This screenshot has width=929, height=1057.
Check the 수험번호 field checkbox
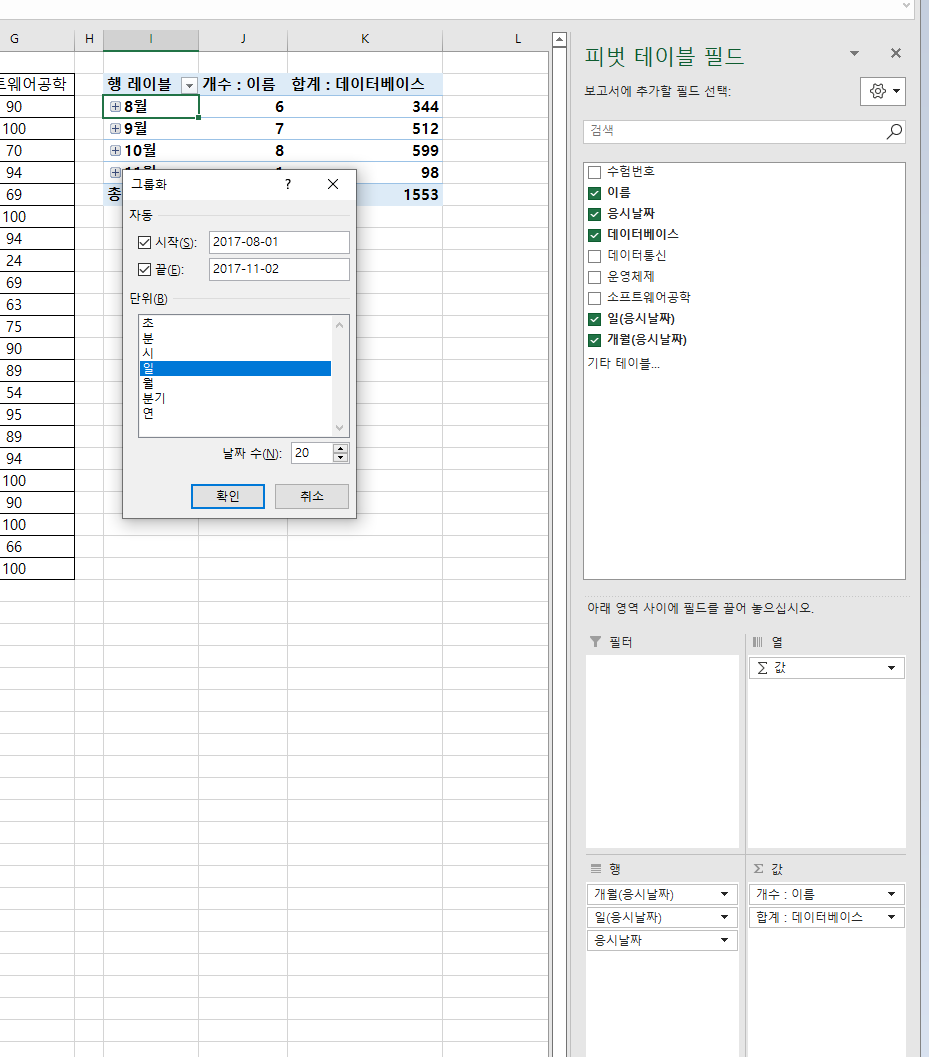[595, 172]
